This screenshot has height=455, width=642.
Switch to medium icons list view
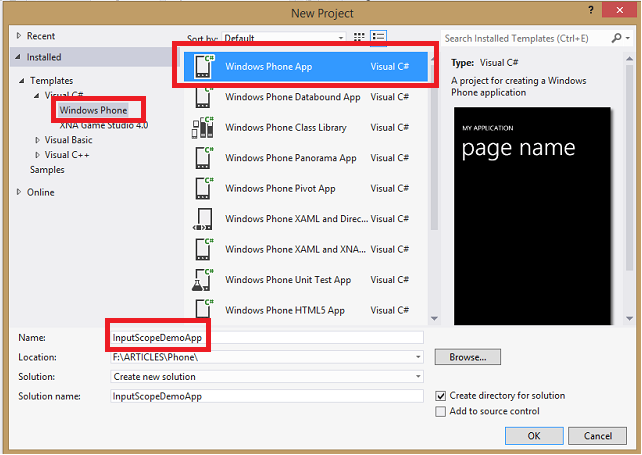click(378, 37)
